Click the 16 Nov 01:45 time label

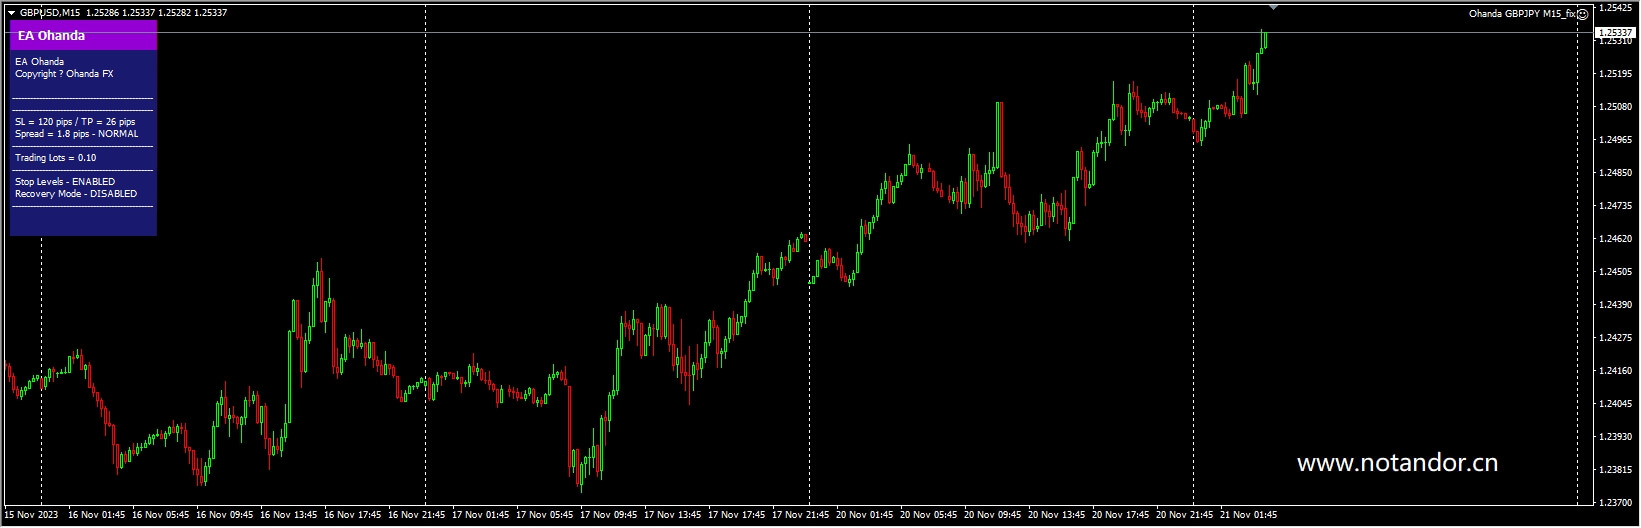point(96,516)
